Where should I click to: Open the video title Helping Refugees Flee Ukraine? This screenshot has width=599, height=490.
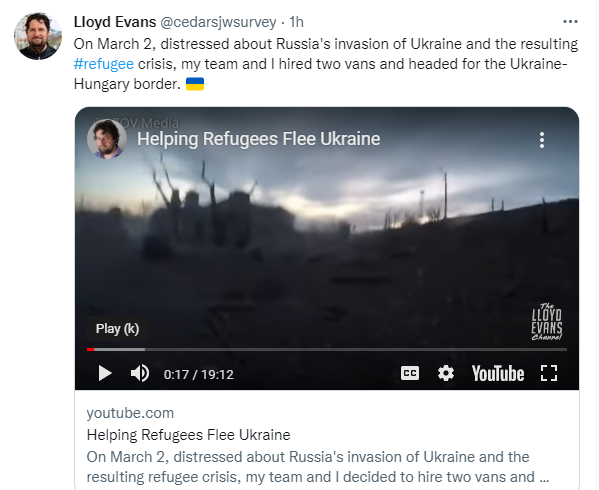point(259,139)
